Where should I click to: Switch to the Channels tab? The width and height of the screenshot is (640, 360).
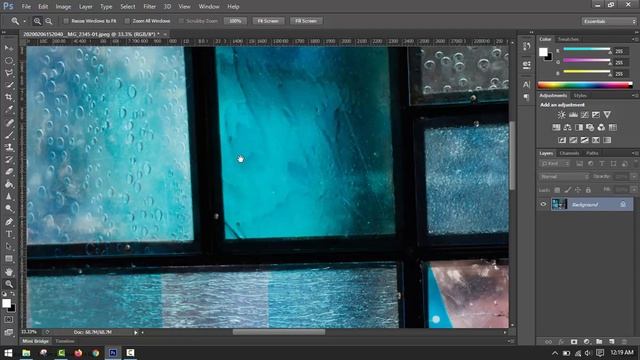coord(569,153)
